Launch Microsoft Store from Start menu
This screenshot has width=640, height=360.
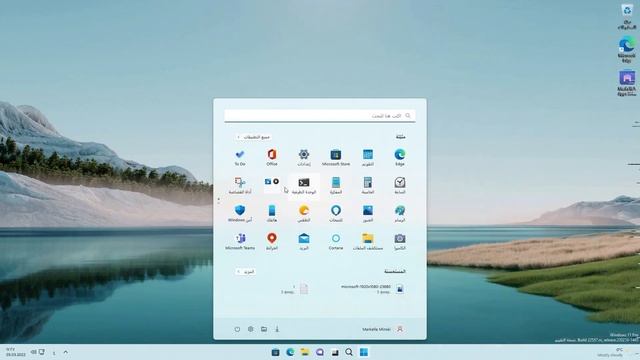[336, 157]
